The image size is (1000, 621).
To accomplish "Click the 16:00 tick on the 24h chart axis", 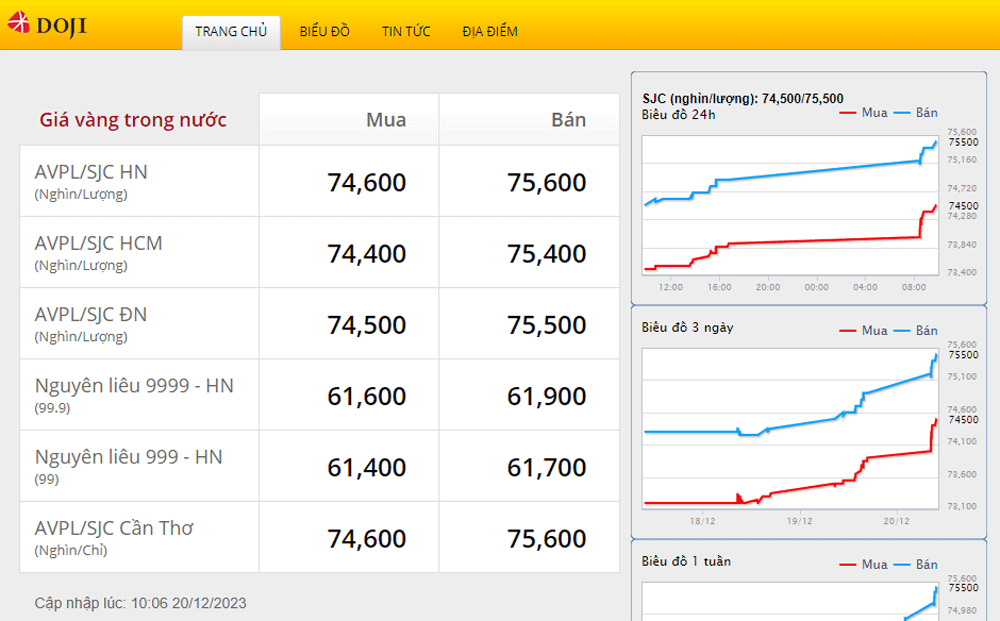I will pos(719,288).
